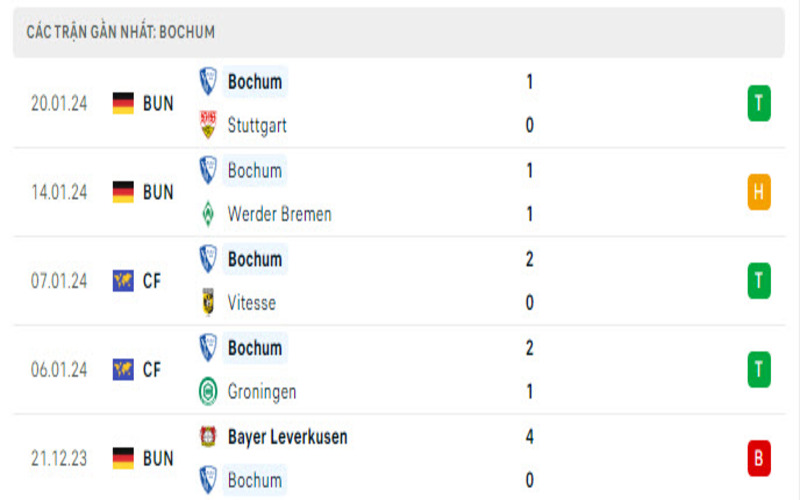Click green T badge for Vitesse match

759,281
